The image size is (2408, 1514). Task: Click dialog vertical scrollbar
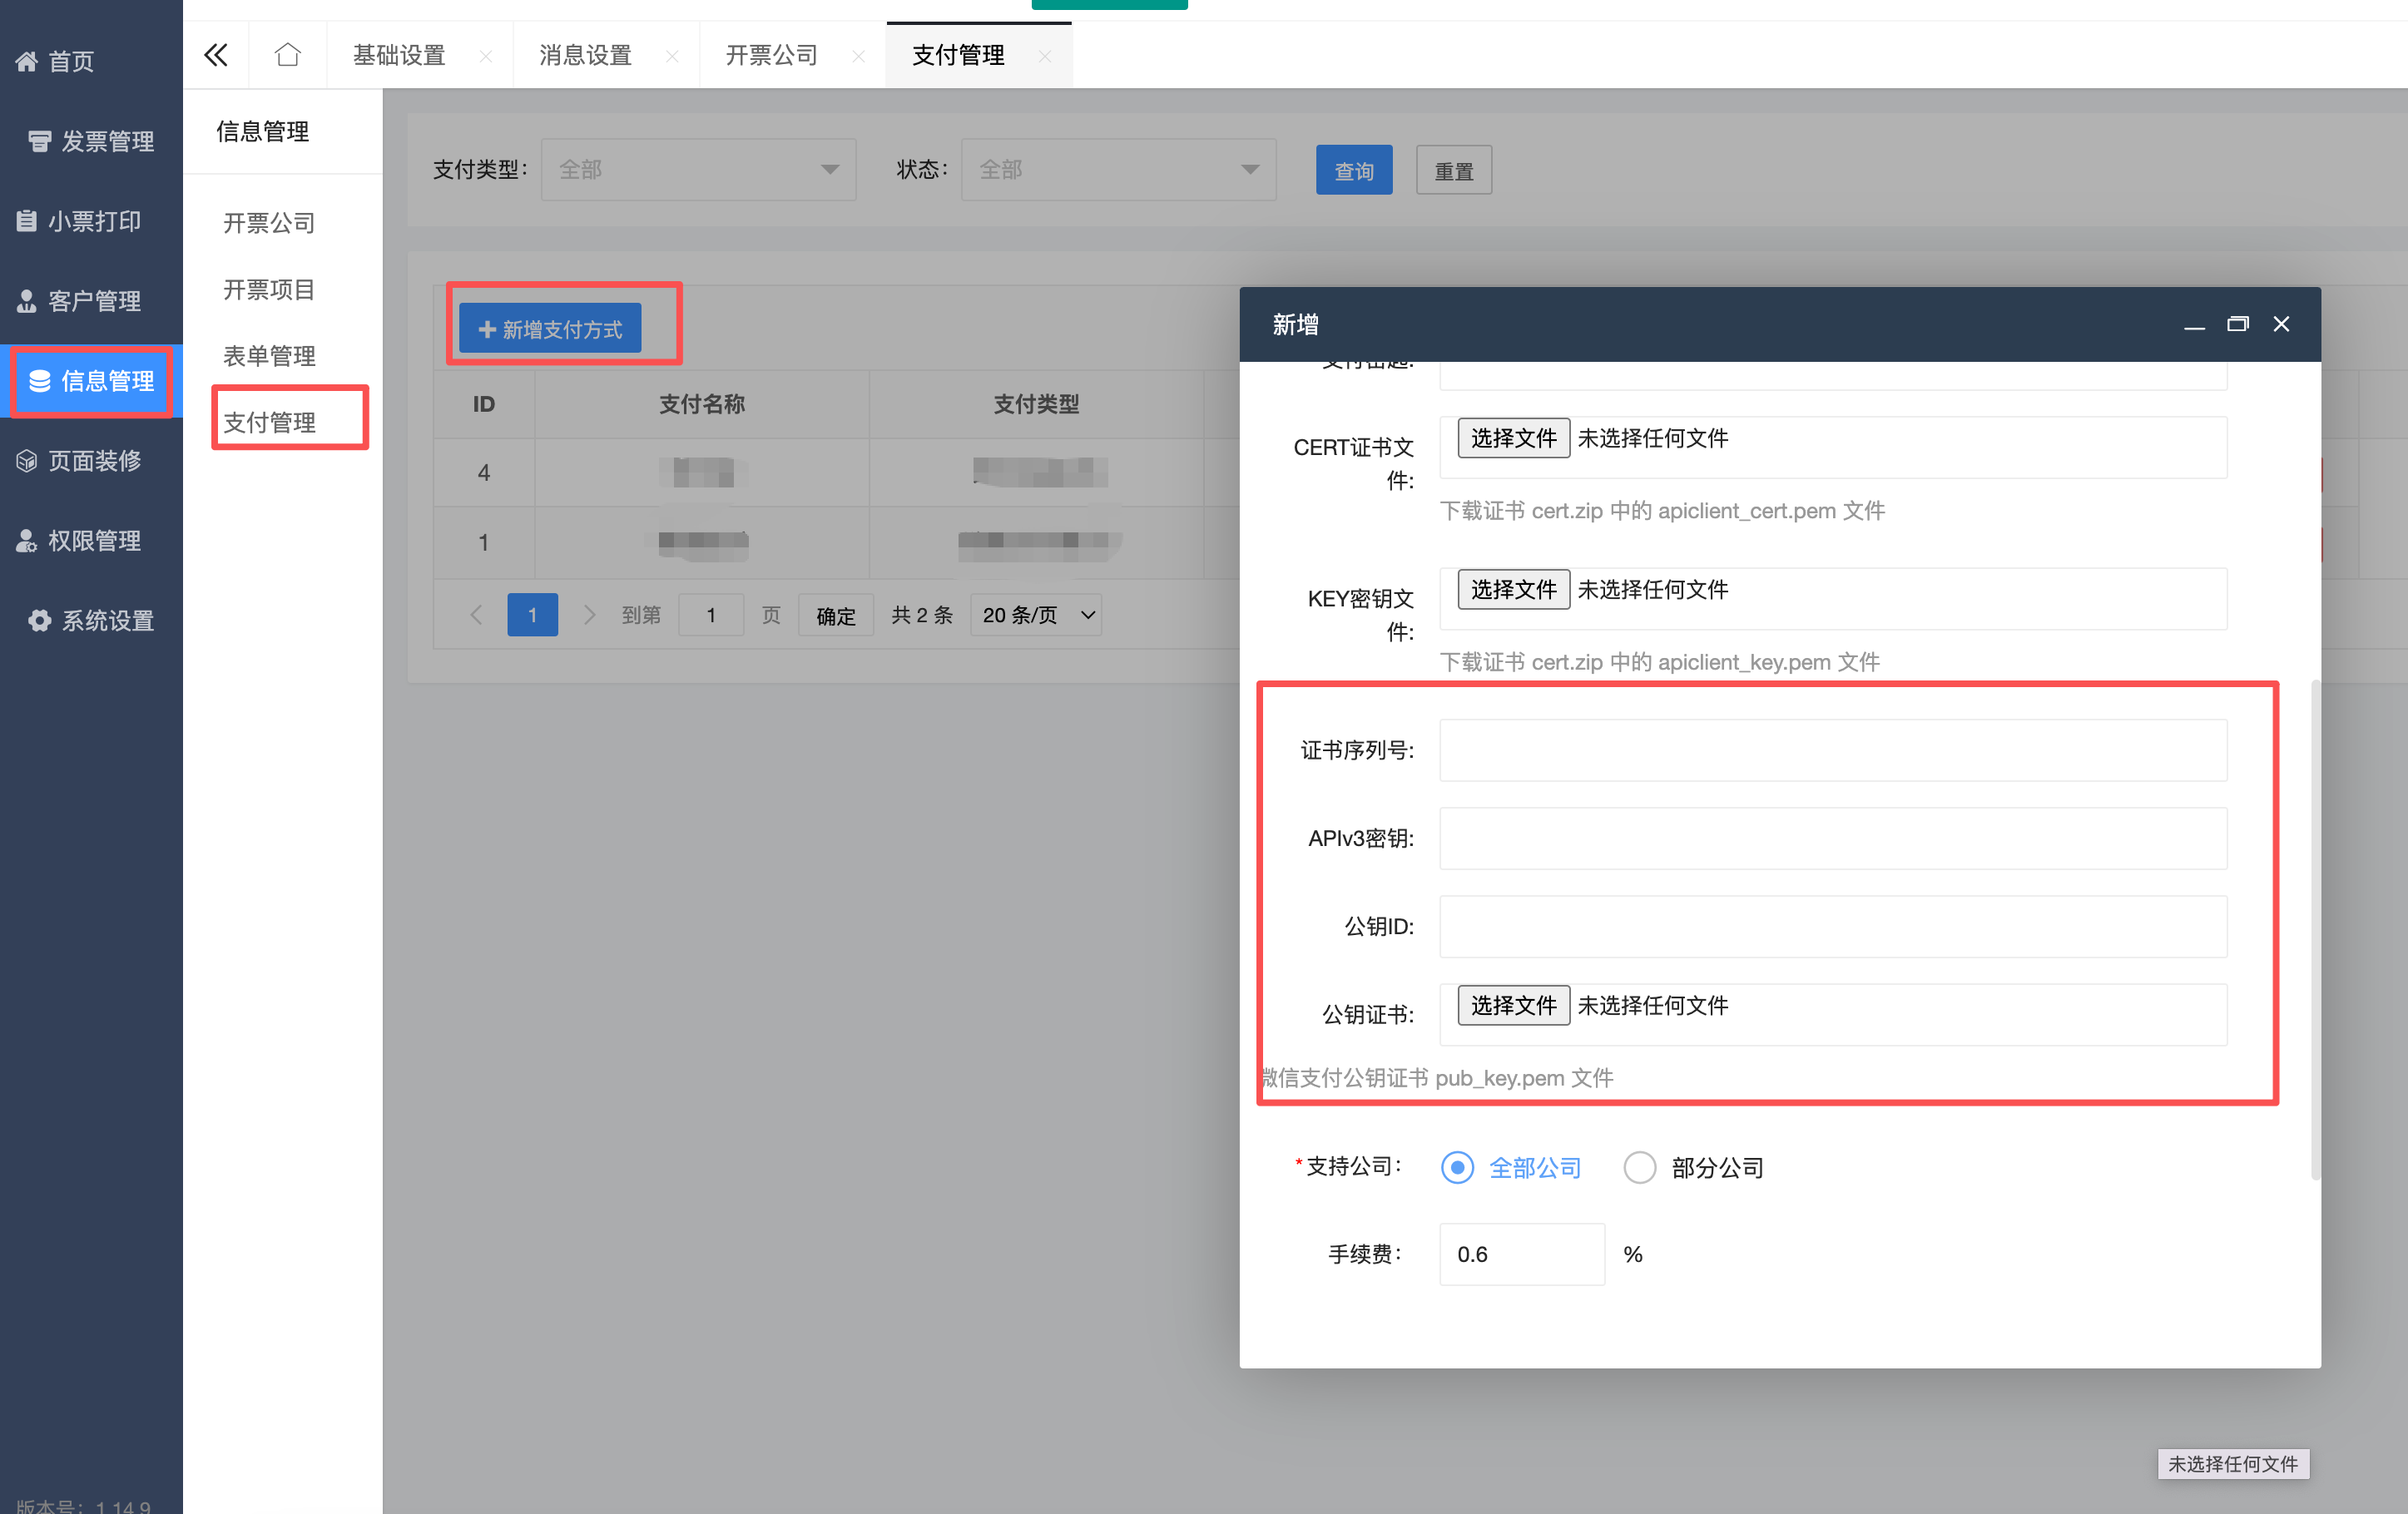(2314, 930)
